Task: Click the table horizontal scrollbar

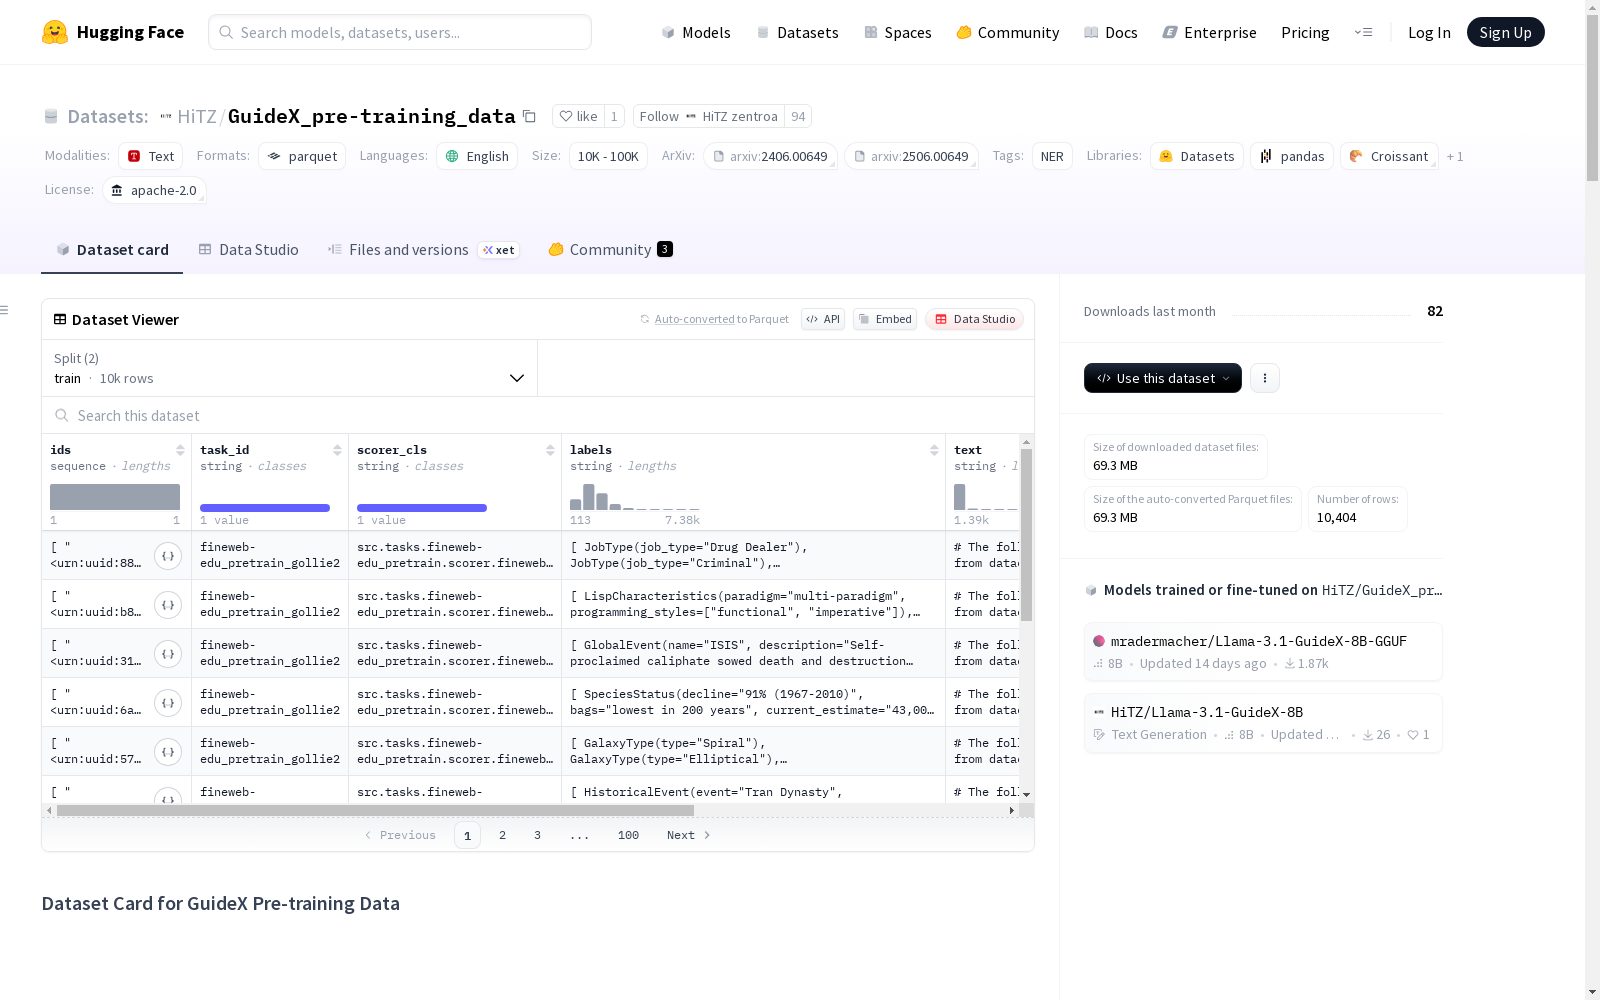Action: [375, 810]
